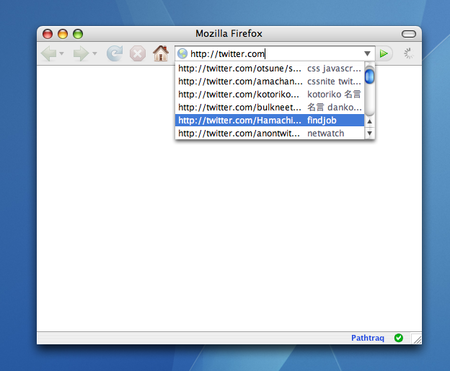Click the Back arrow button
Screen dimensions: 450x371
tap(49, 54)
